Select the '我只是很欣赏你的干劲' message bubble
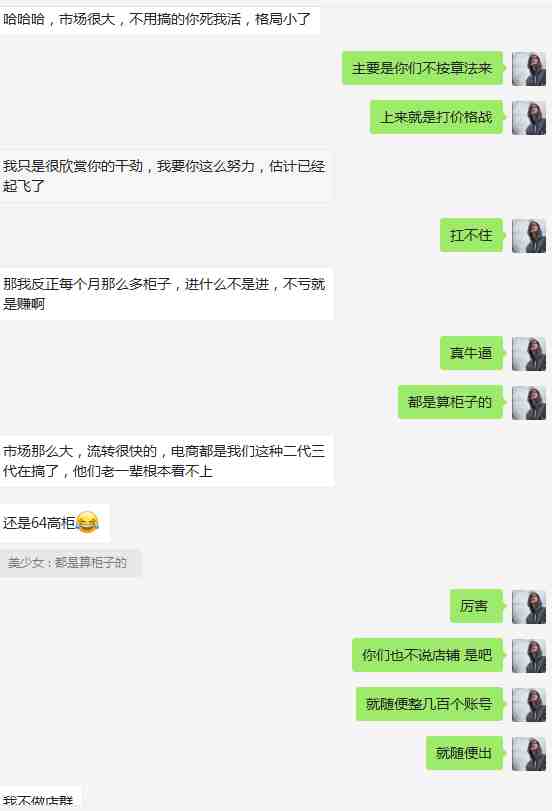The width and height of the screenshot is (552, 811). 166,176
